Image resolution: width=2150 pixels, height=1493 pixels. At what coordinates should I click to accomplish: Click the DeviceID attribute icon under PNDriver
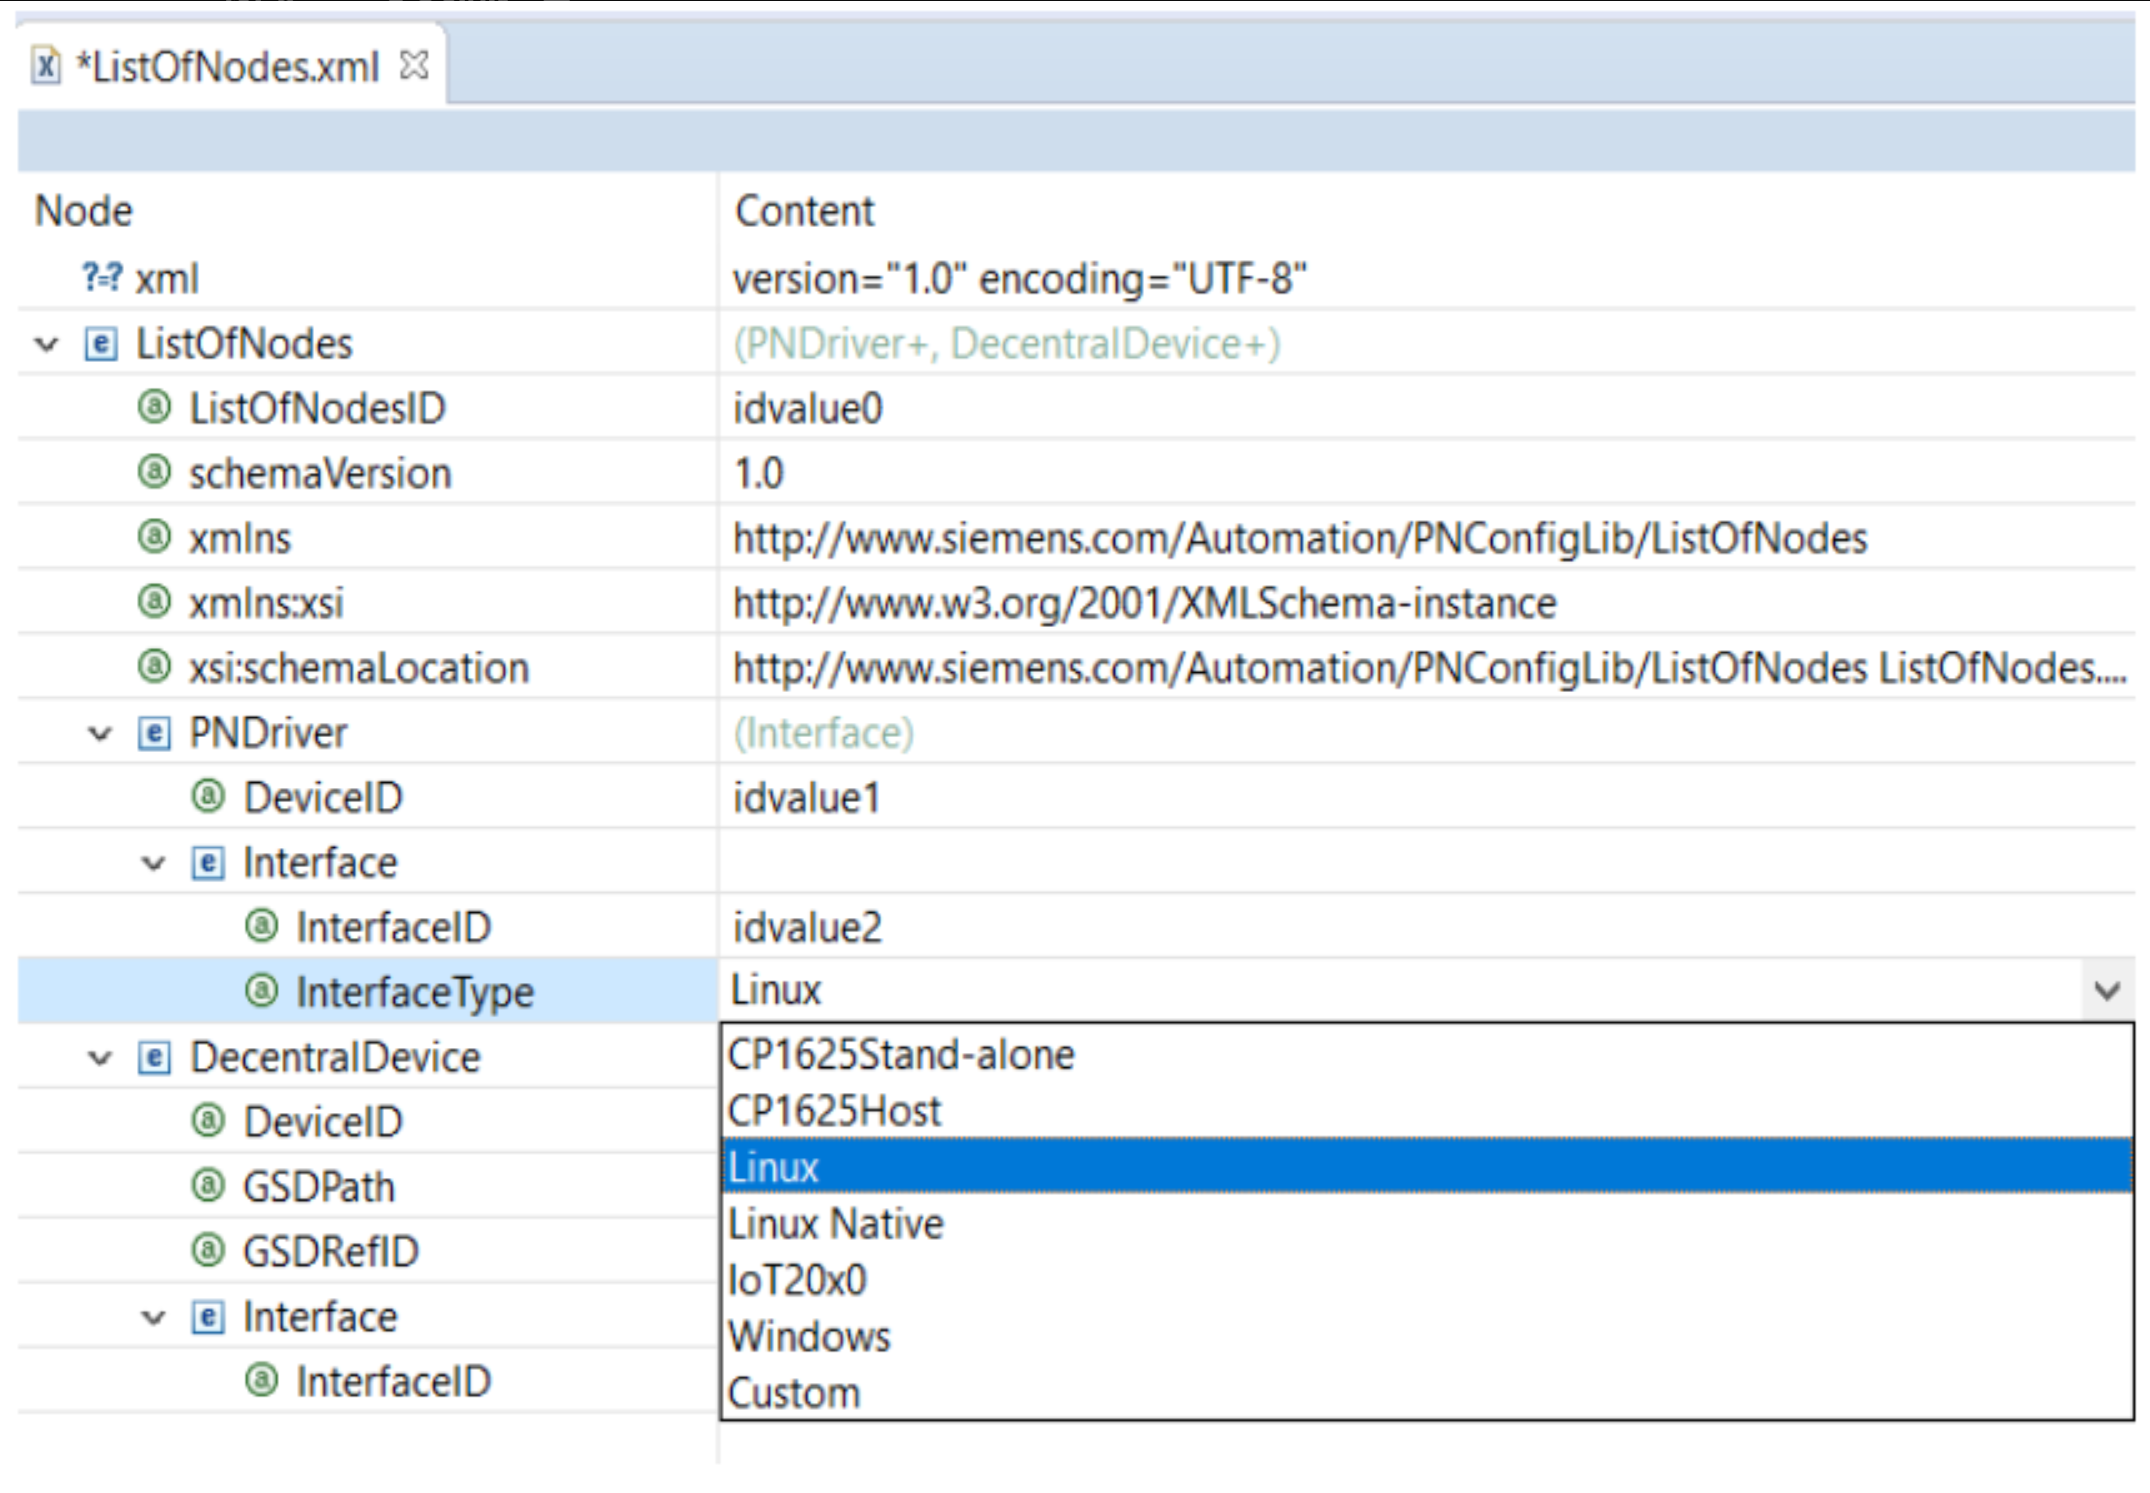click(x=208, y=797)
